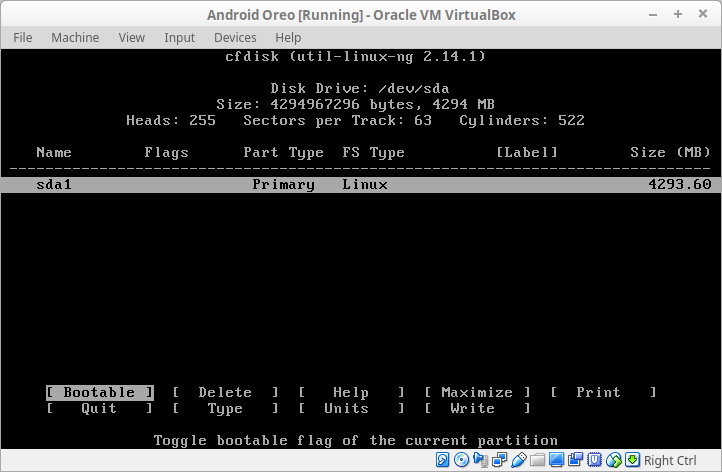Select the Print option in cfdisk
The width and height of the screenshot is (722, 472).
click(603, 392)
